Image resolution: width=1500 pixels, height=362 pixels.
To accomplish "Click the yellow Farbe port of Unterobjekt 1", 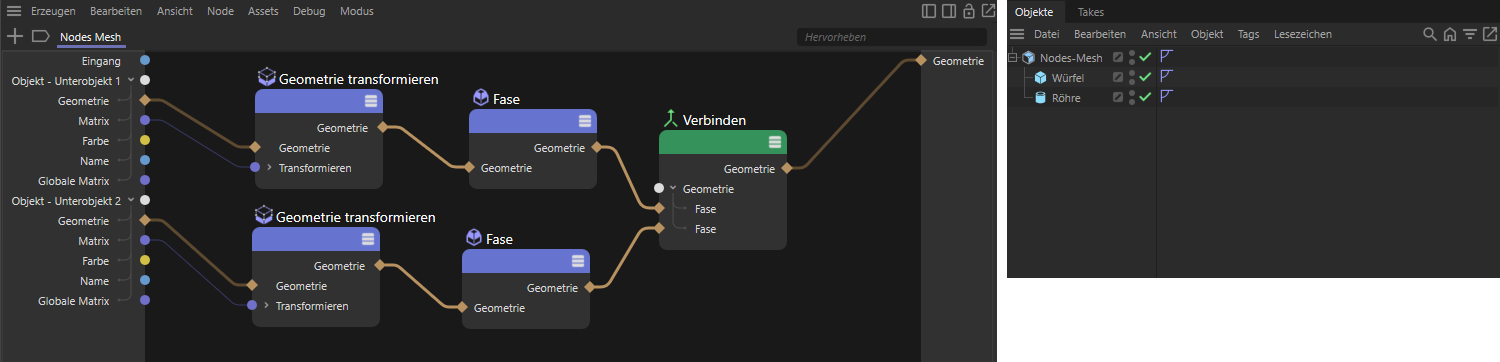I will [x=145, y=141].
